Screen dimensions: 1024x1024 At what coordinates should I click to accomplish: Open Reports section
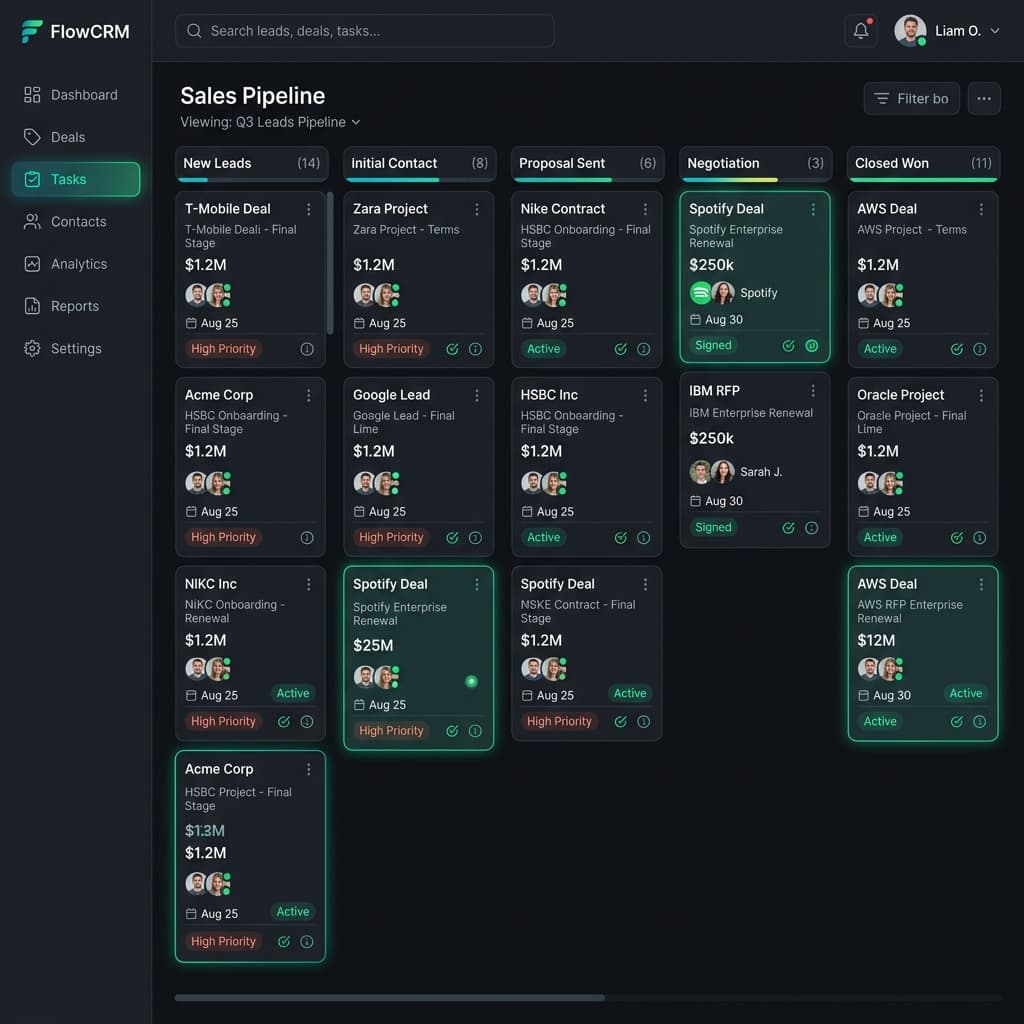[x=76, y=306]
